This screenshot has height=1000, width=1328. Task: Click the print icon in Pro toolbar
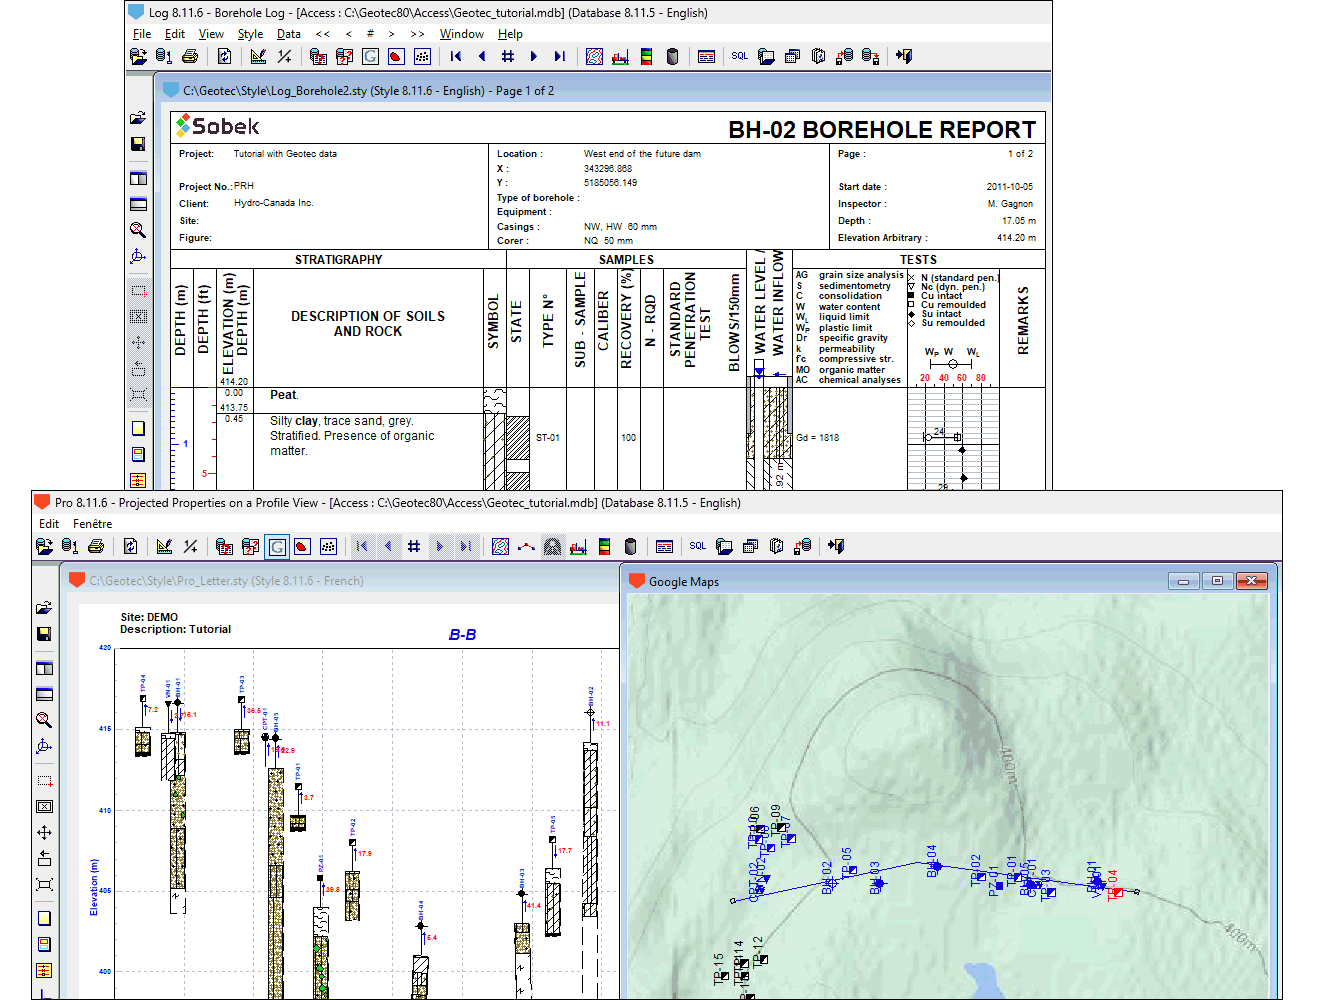(x=96, y=547)
